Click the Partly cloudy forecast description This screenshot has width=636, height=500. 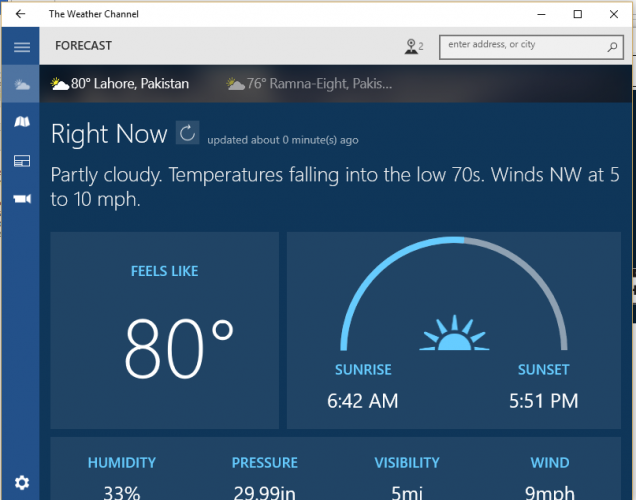point(335,187)
